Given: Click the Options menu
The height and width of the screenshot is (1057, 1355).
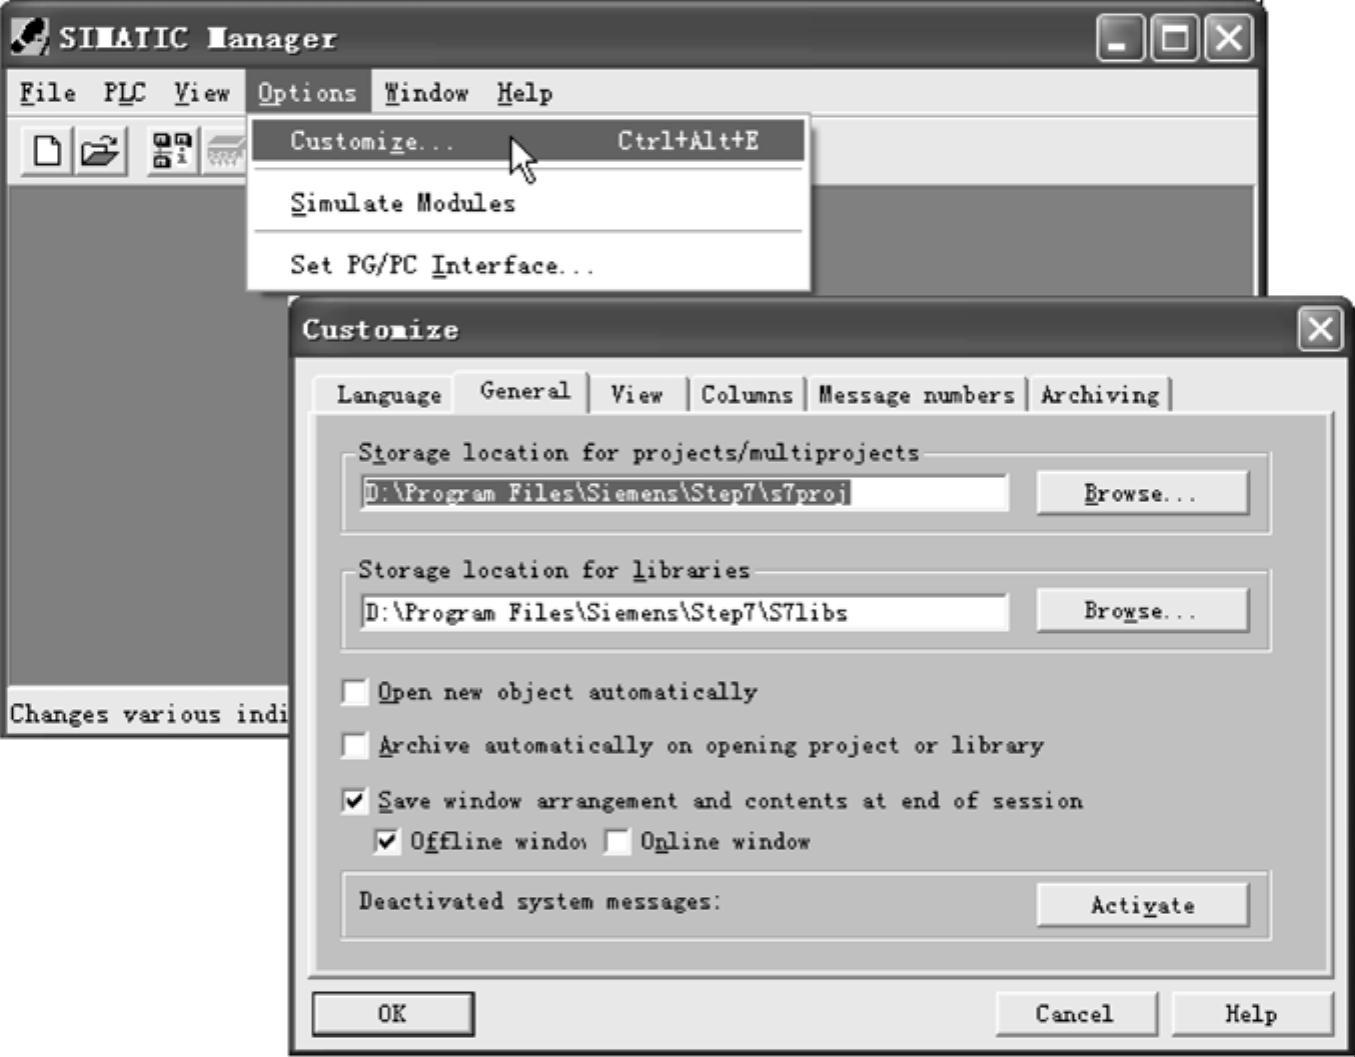Looking at the screenshot, I should click(x=307, y=93).
